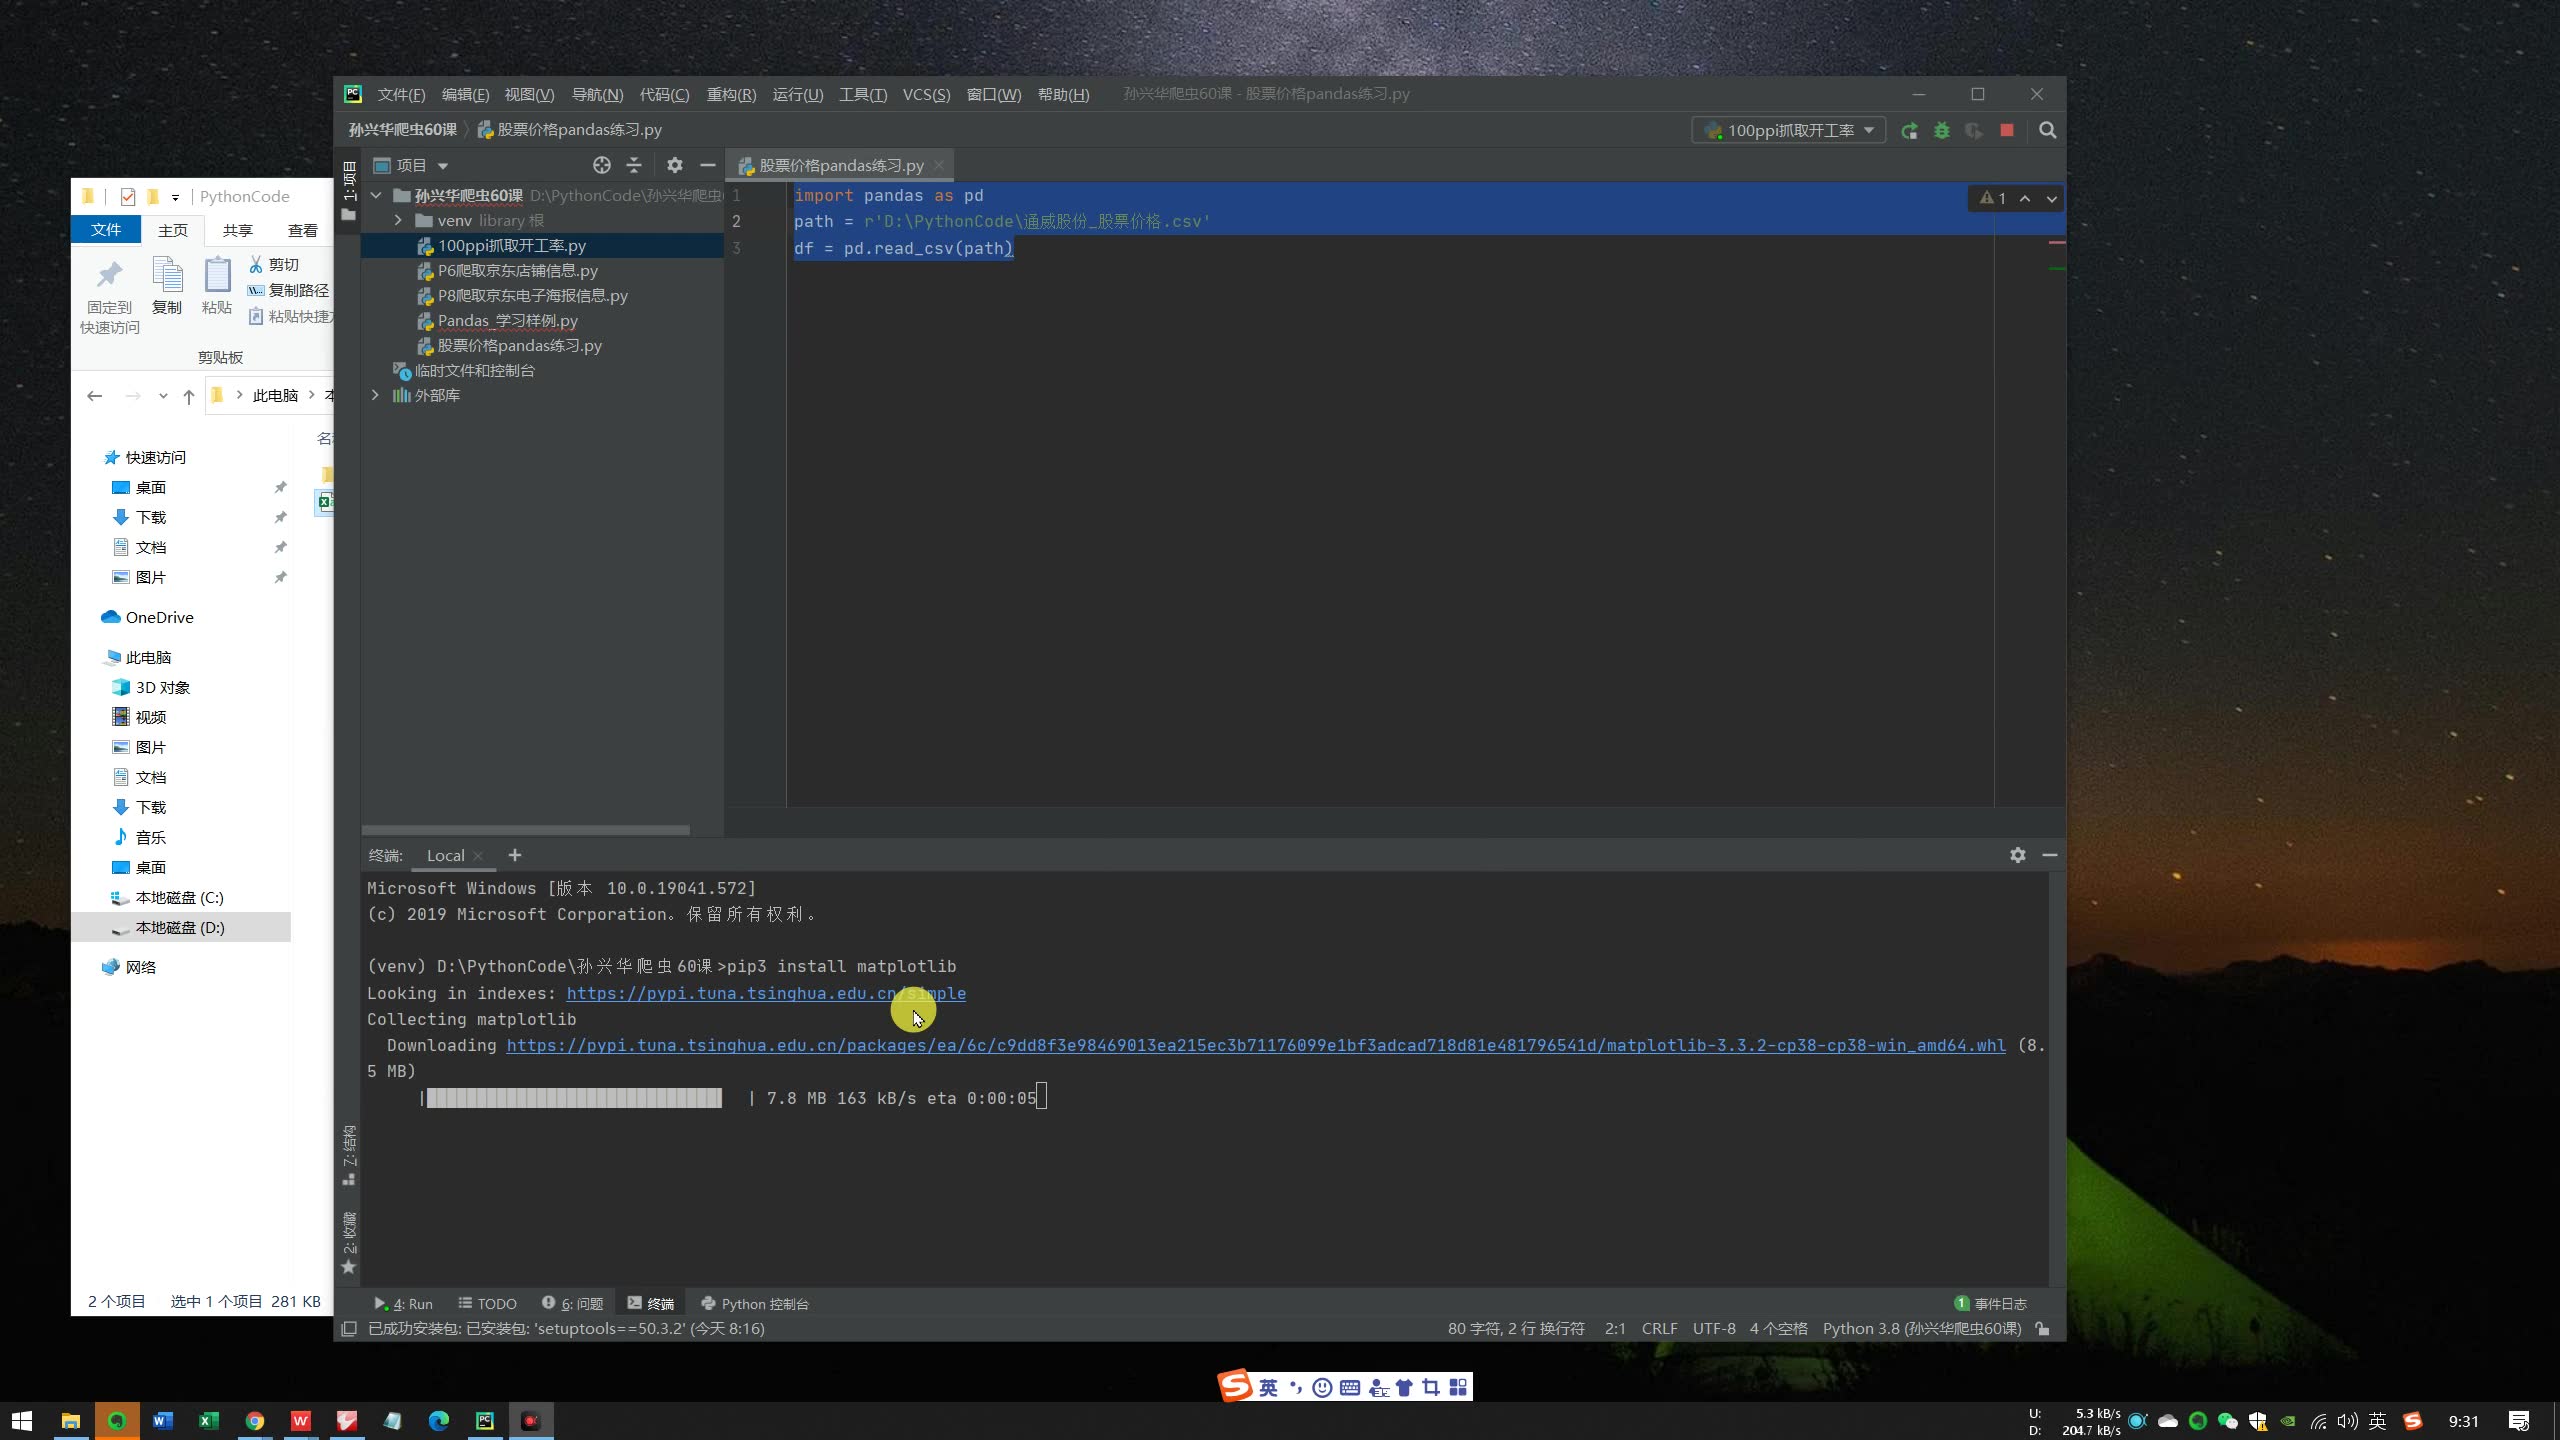Image resolution: width=2560 pixels, height=1440 pixels.
Task: Open Explorer quick access toolbar dropdown arrow
Action: click(175, 197)
